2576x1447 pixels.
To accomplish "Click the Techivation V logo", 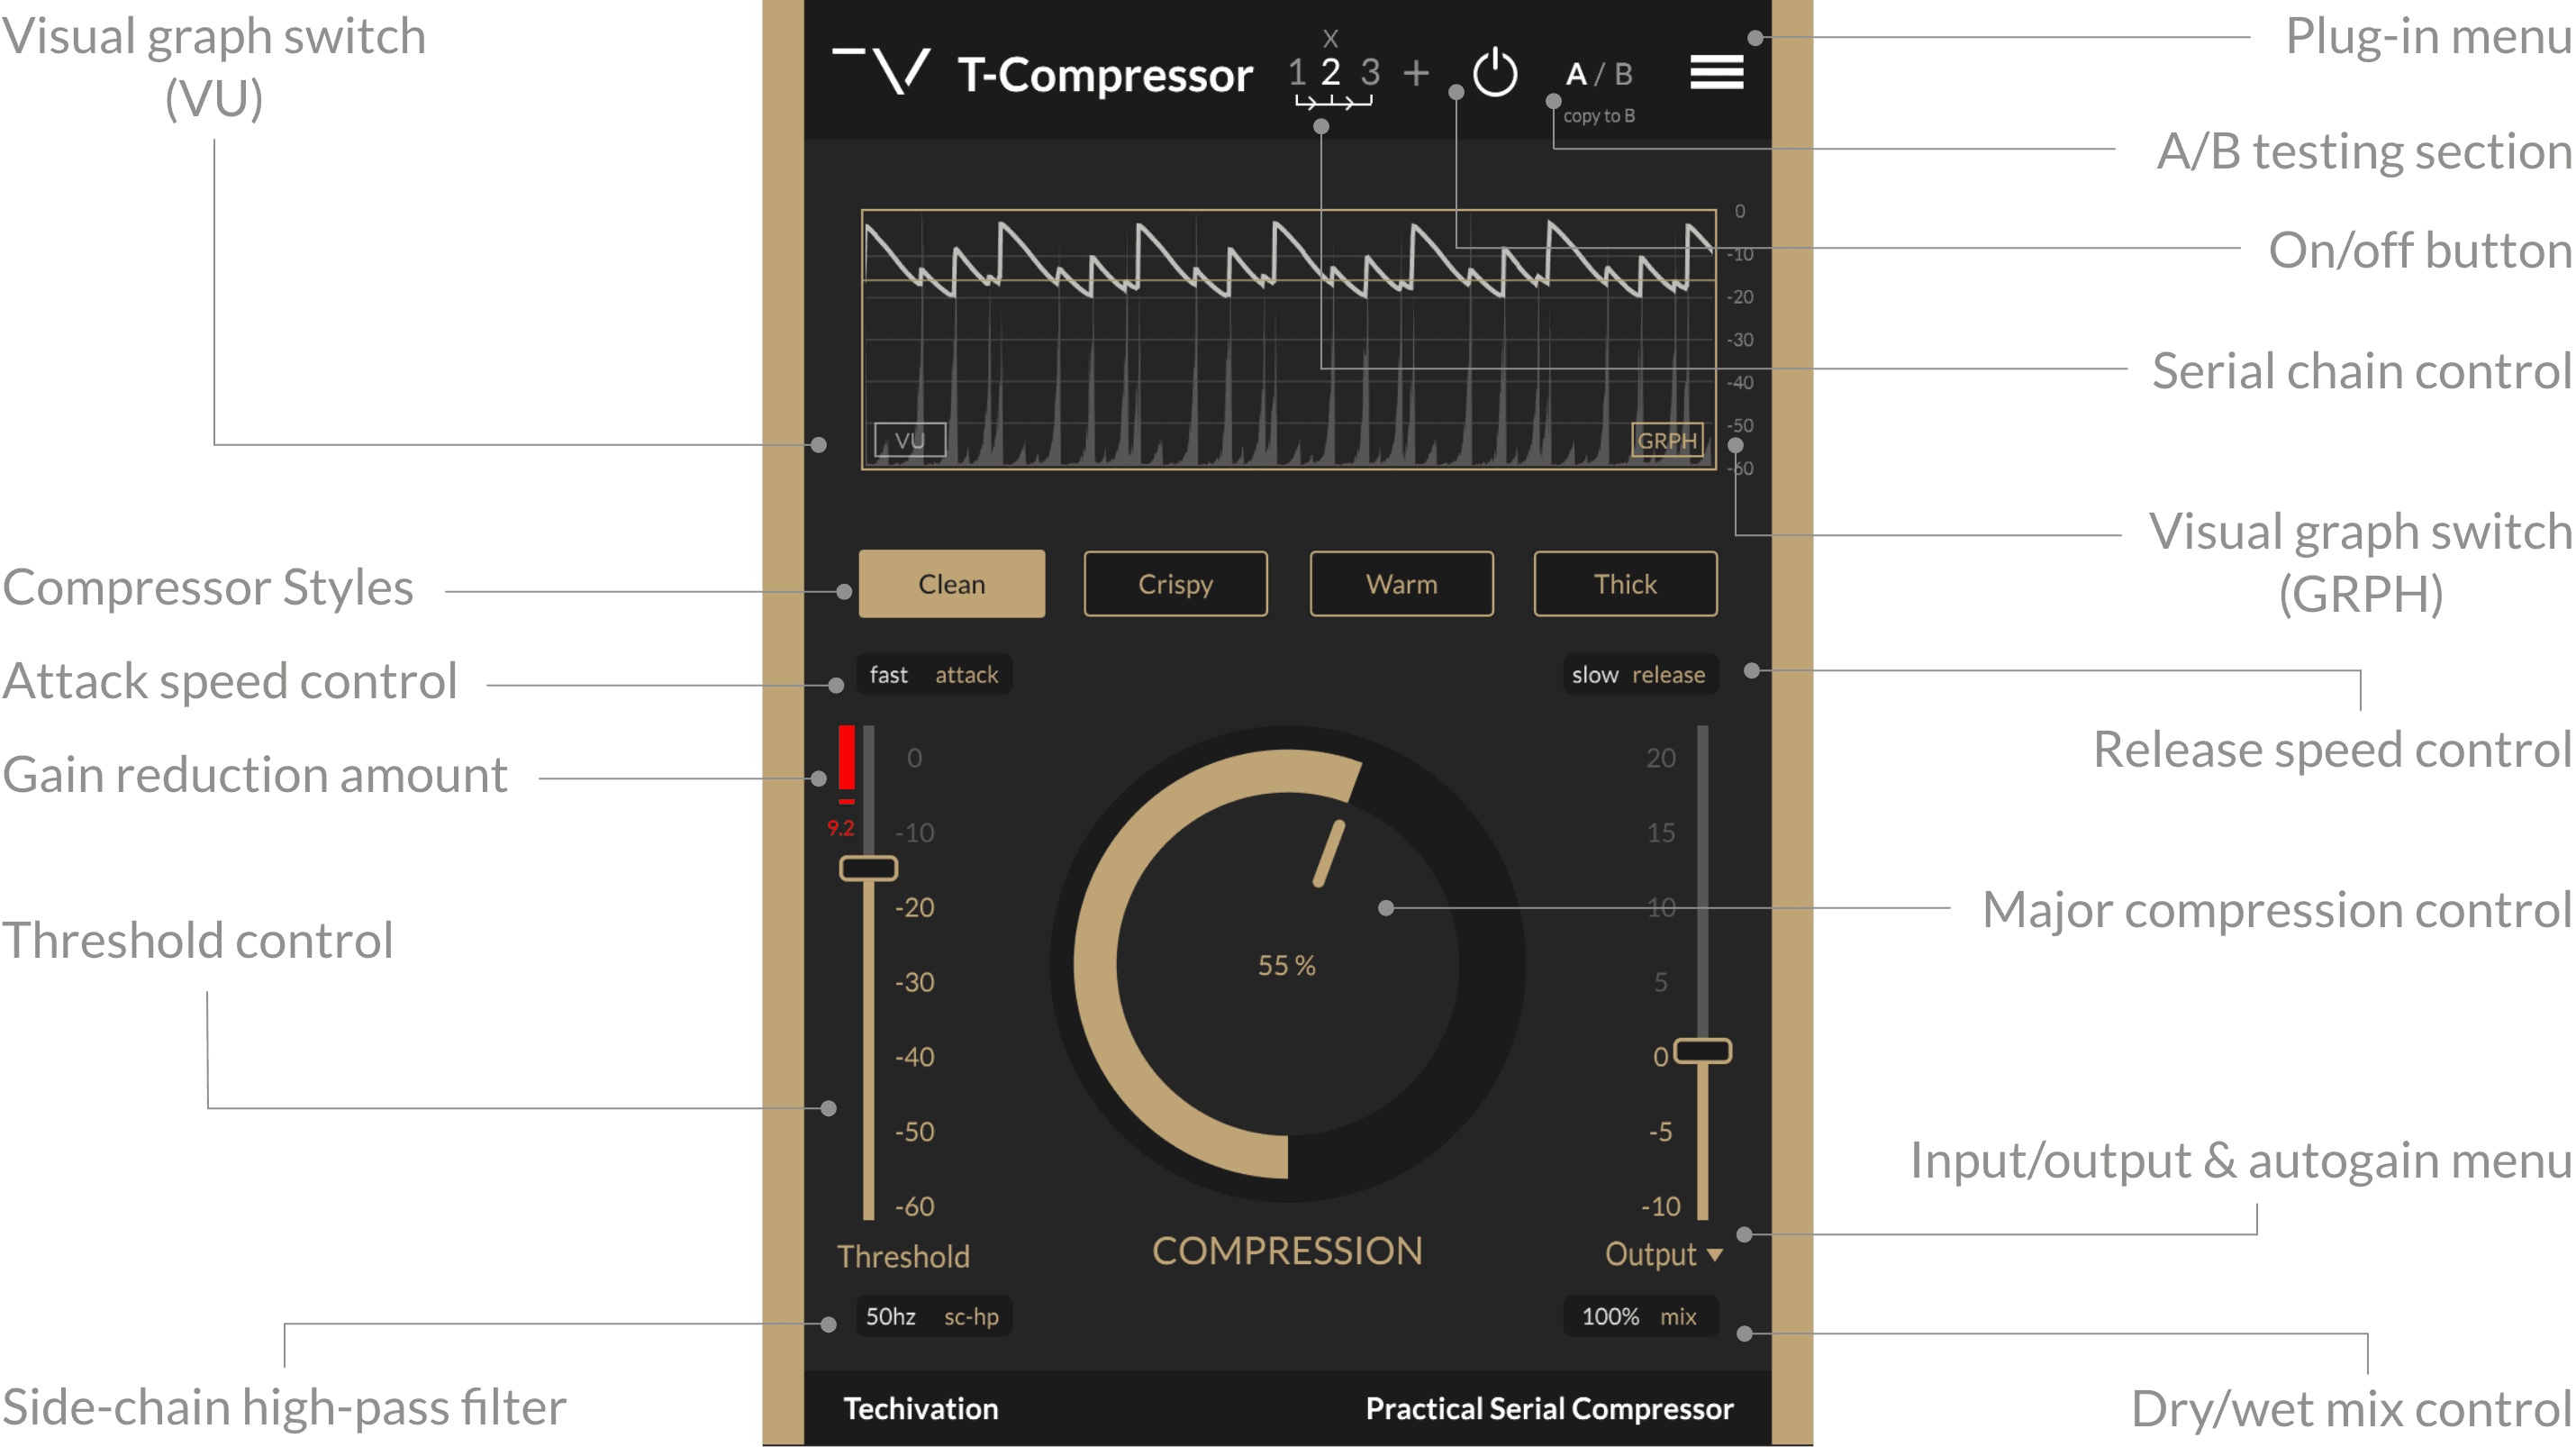I will pos(882,70).
